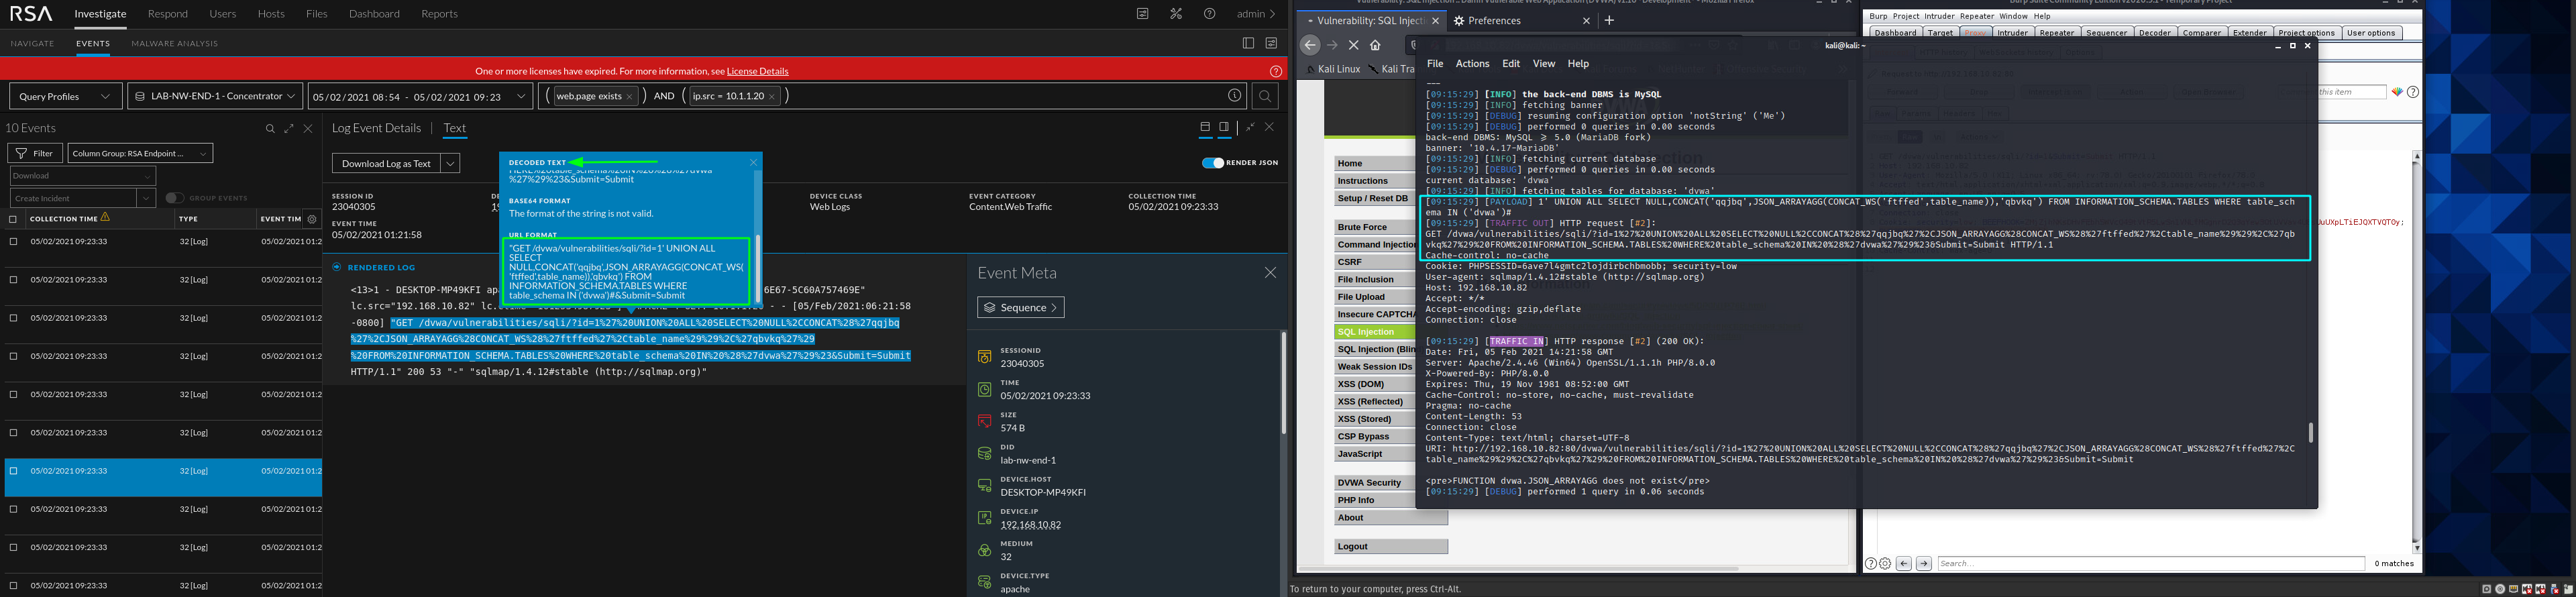Screen dimensions: 2576x597
Task: Click warning icon beside Collection Time header
Action: coord(105,217)
